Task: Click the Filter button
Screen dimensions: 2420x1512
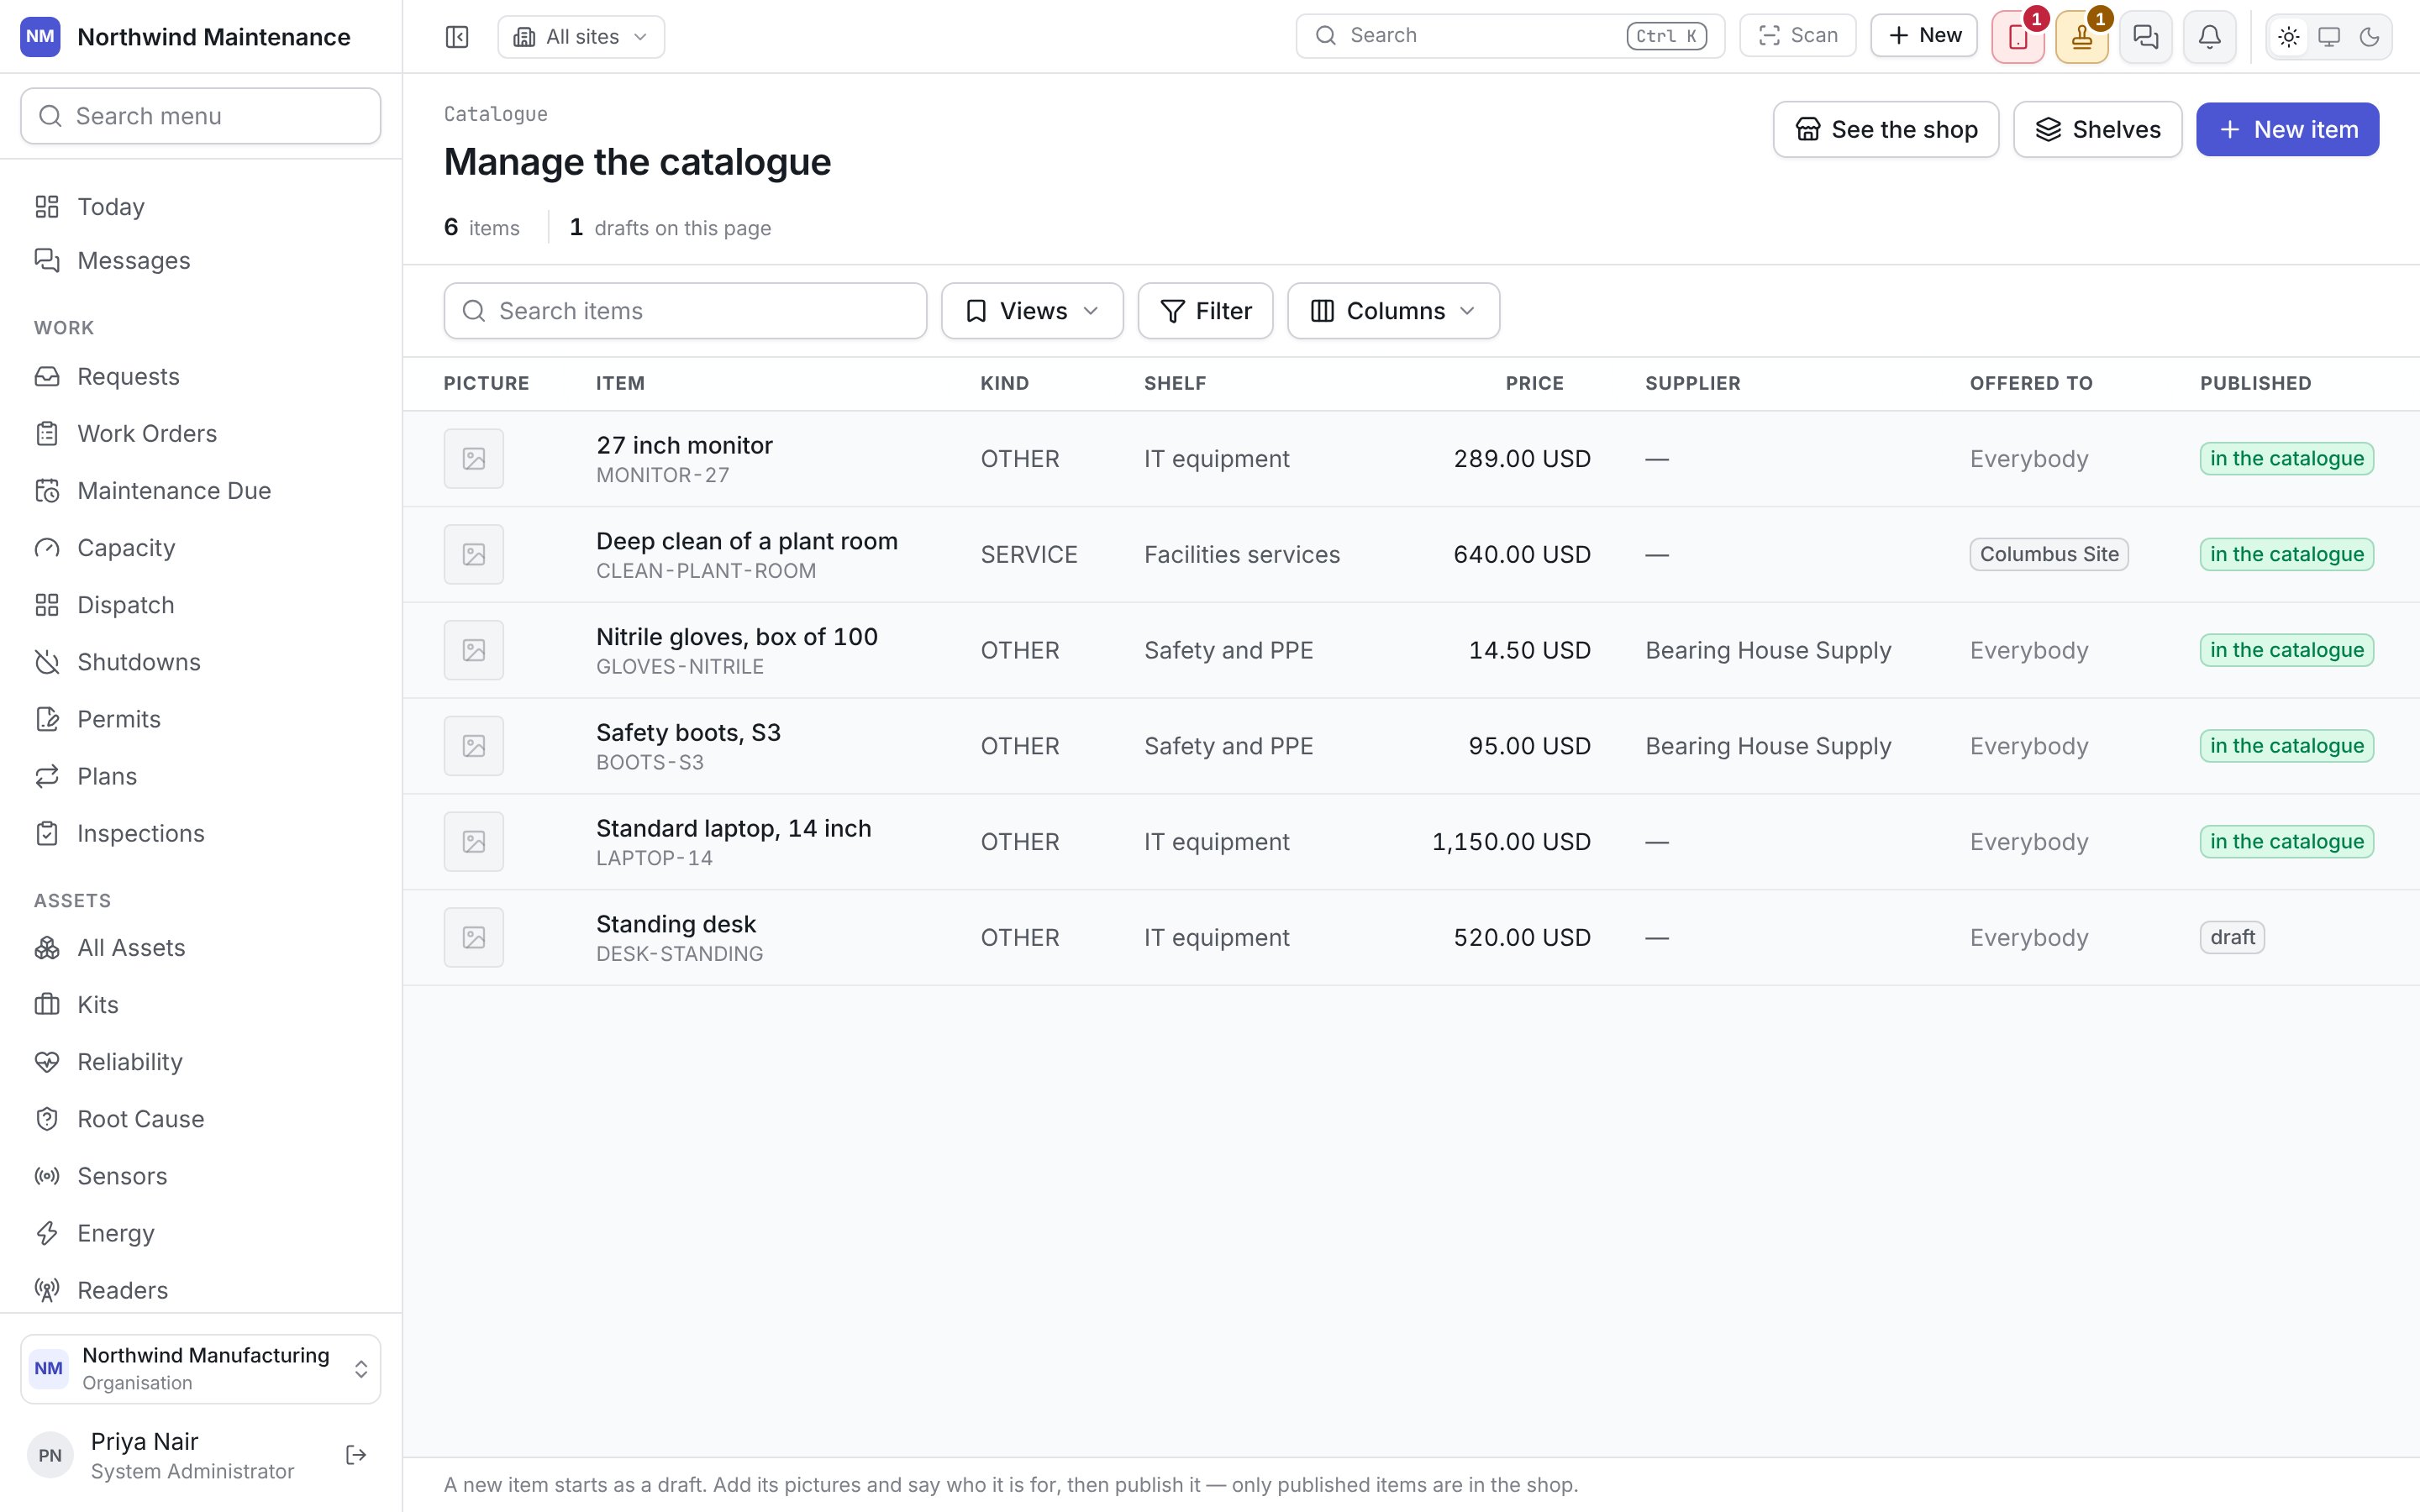Action: [1205, 311]
